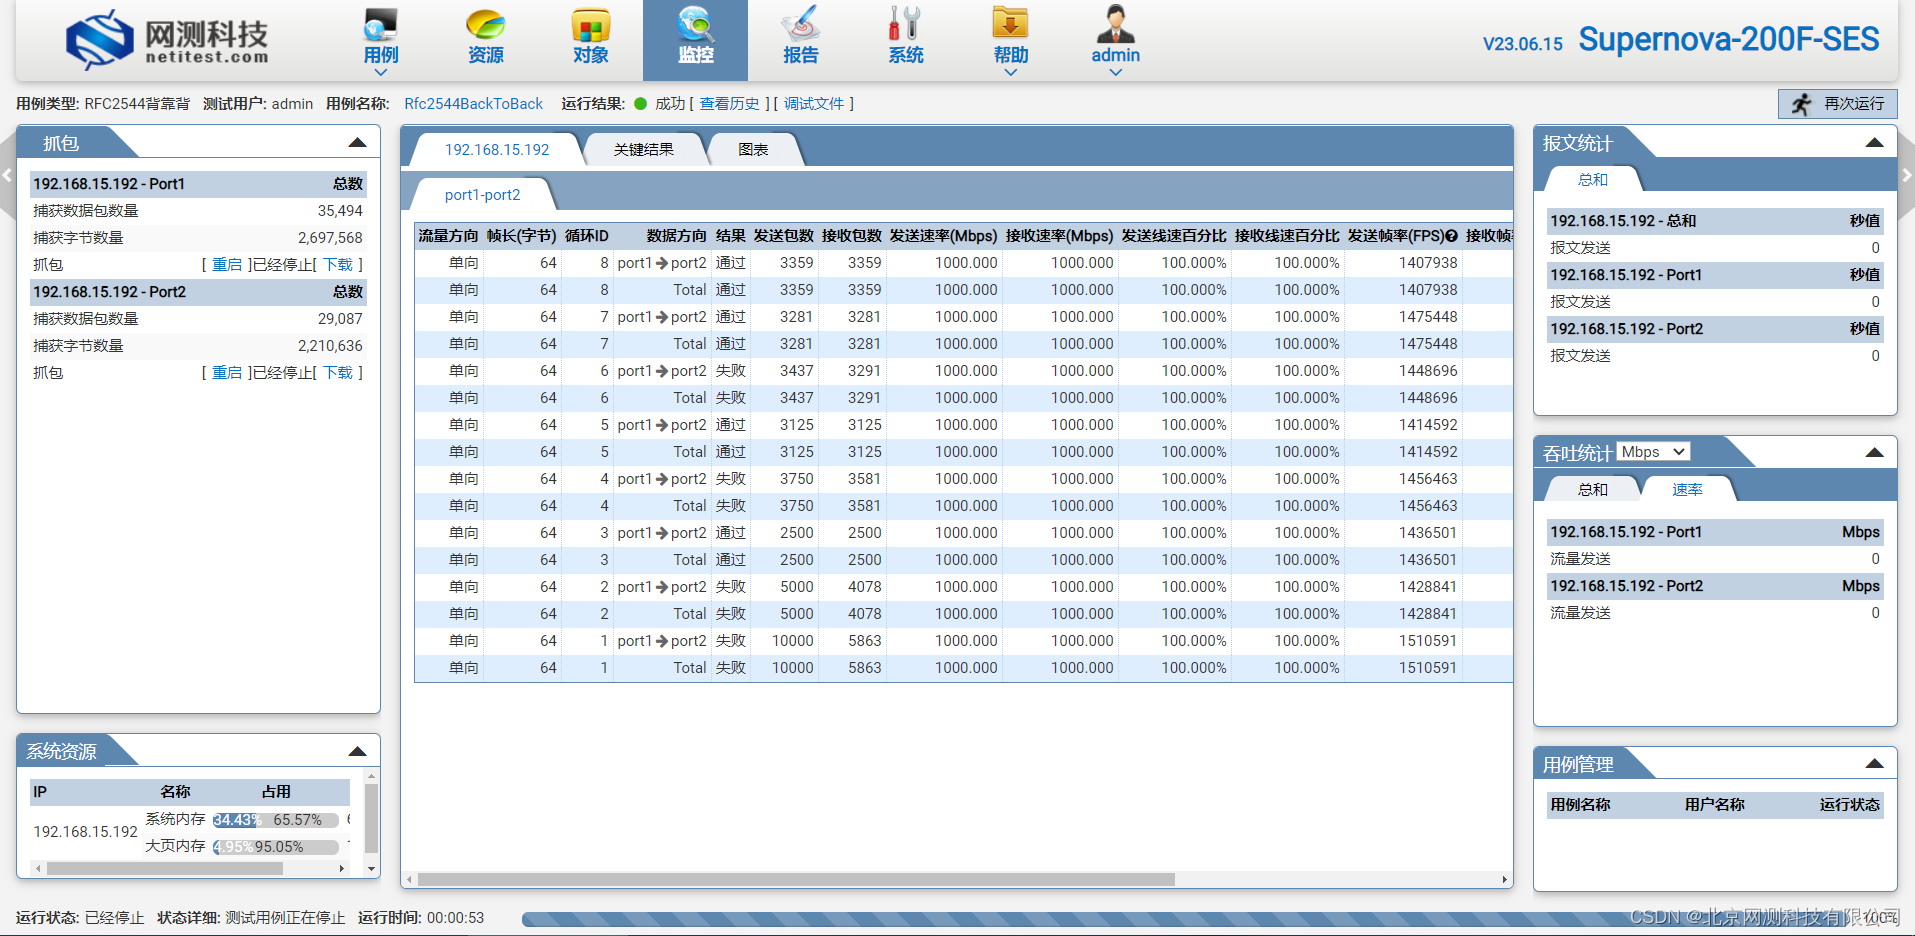The height and width of the screenshot is (936, 1915).
Task: Click the 帧长(字节) column header
Action: tap(521, 236)
